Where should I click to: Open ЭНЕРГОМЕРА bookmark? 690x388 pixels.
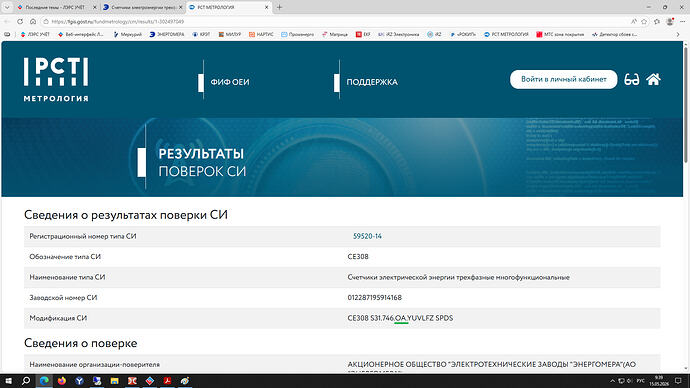pyautogui.click(x=166, y=34)
